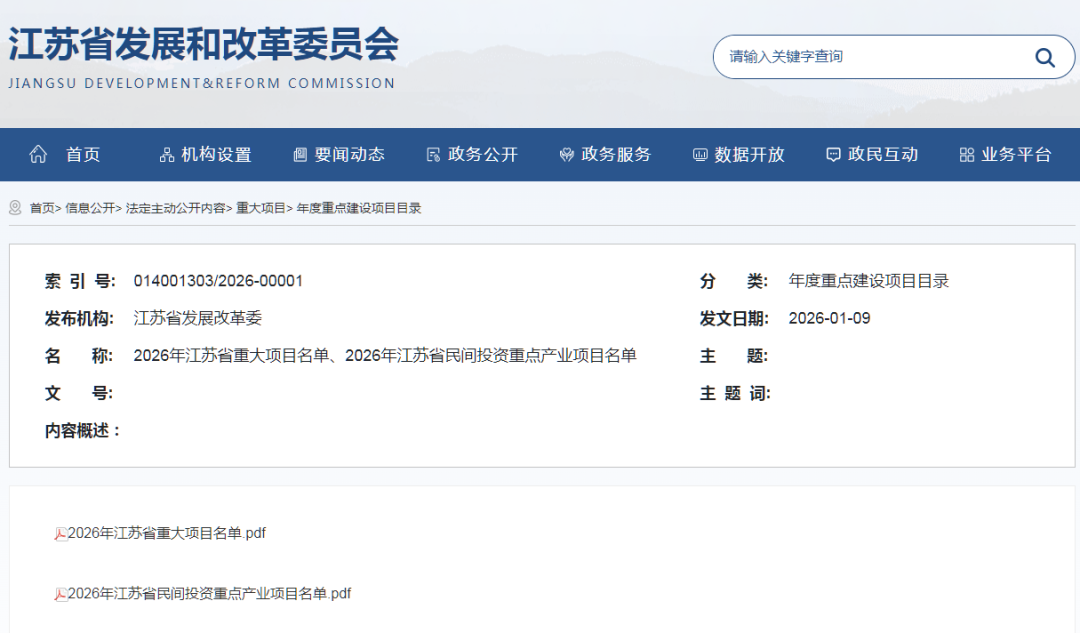Viewport: 1080px width, 633px height.
Task: Click the PDF icon for 2026年江苏省重大项目名单
Action: tap(60, 534)
